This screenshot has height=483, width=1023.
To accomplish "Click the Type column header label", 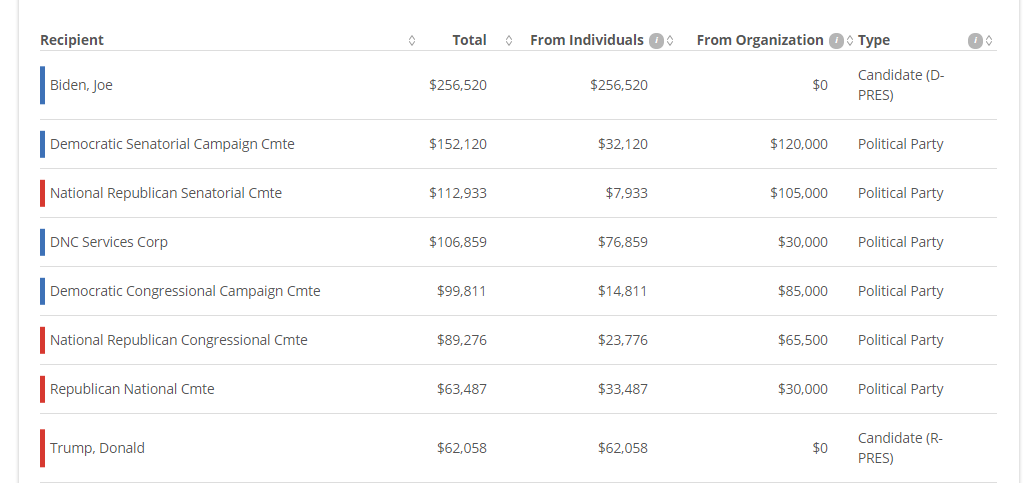I will click(x=874, y=40).
